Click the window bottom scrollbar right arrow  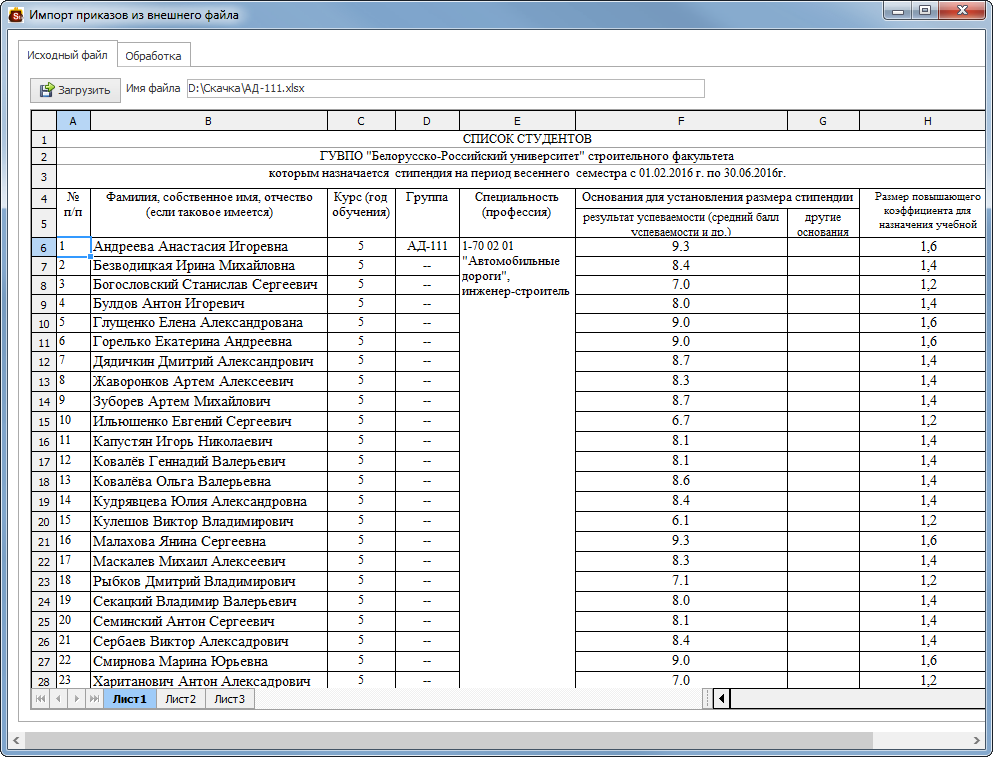pyautogui.click(x=977, y=740)
